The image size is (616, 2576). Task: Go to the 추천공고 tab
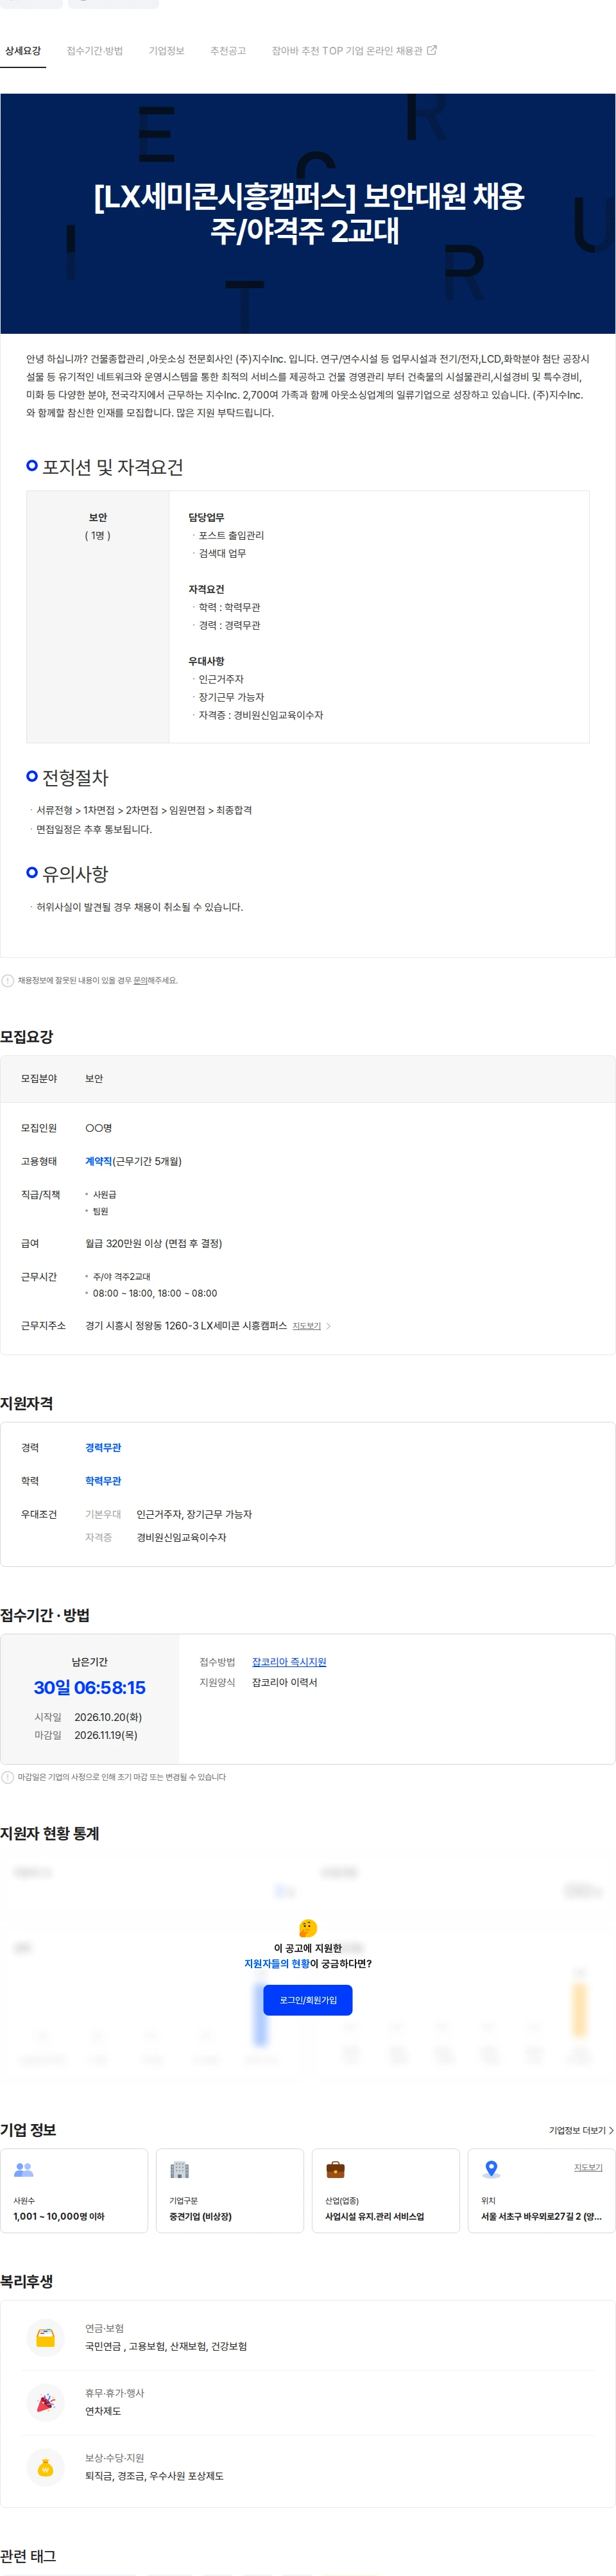(x=228, y=51)
